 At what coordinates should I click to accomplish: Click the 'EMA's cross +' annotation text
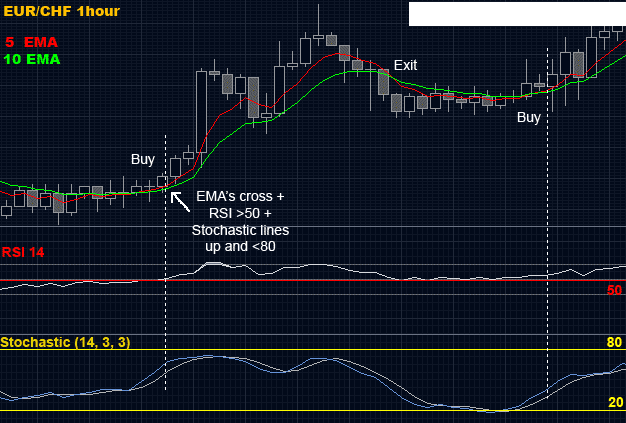click(x=240, y=196)
